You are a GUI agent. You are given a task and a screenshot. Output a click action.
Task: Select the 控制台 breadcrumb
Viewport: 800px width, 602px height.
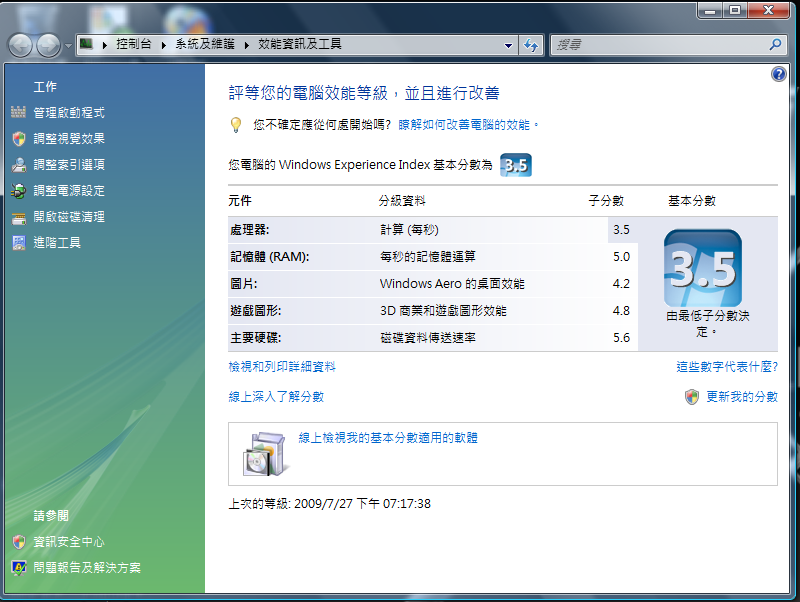[134, 44]
